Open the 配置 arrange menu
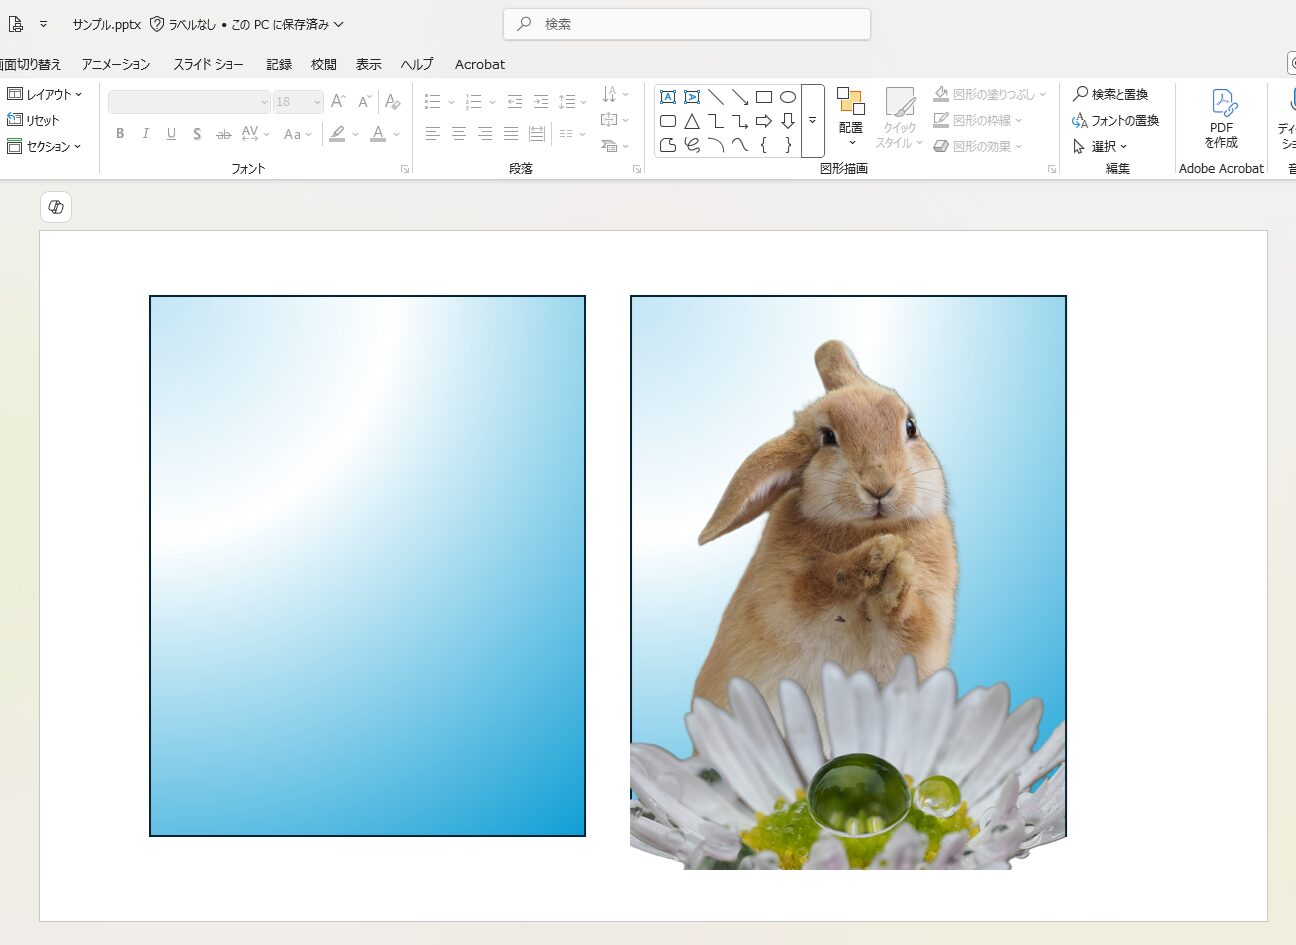Image resolution: width=1296 pixels, height=945 pixels. 851,118
